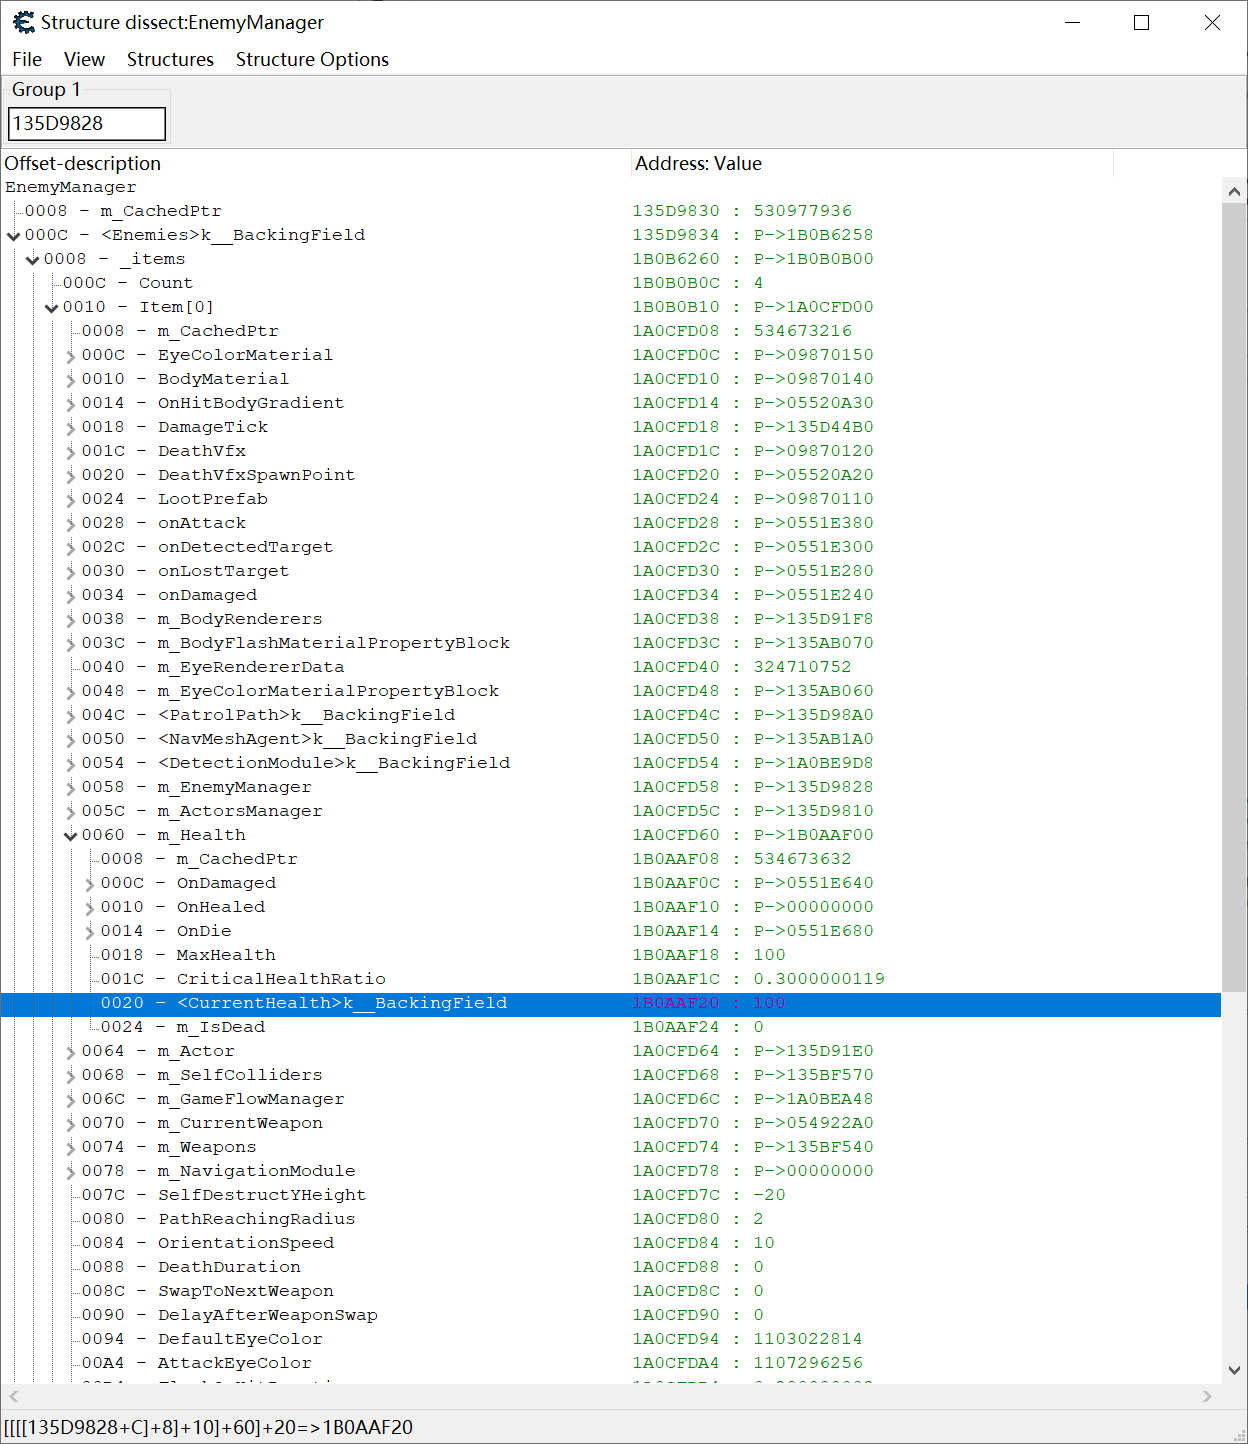Select the <CurrentHealth>k__BackingField row
Screen dimensions: 1248x1444
611,1003
